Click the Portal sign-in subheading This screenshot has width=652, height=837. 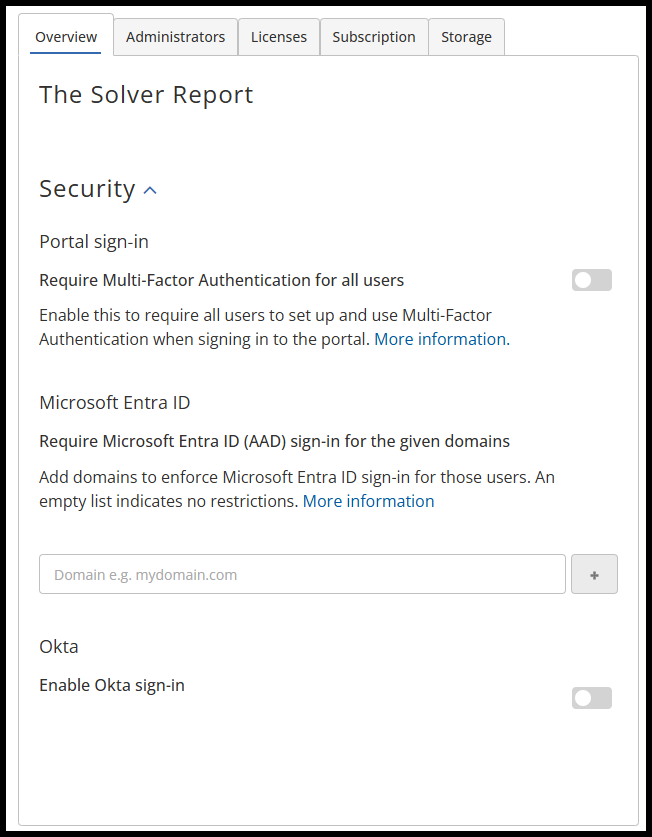tap(94, 241)
